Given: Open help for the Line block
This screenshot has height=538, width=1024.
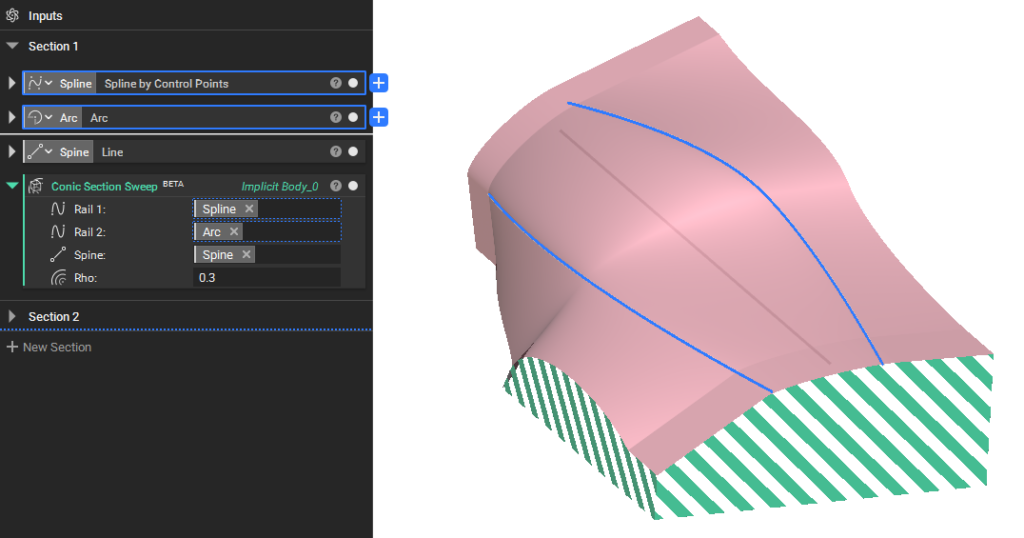Looking at the screenshot, I should coord(336,152).
